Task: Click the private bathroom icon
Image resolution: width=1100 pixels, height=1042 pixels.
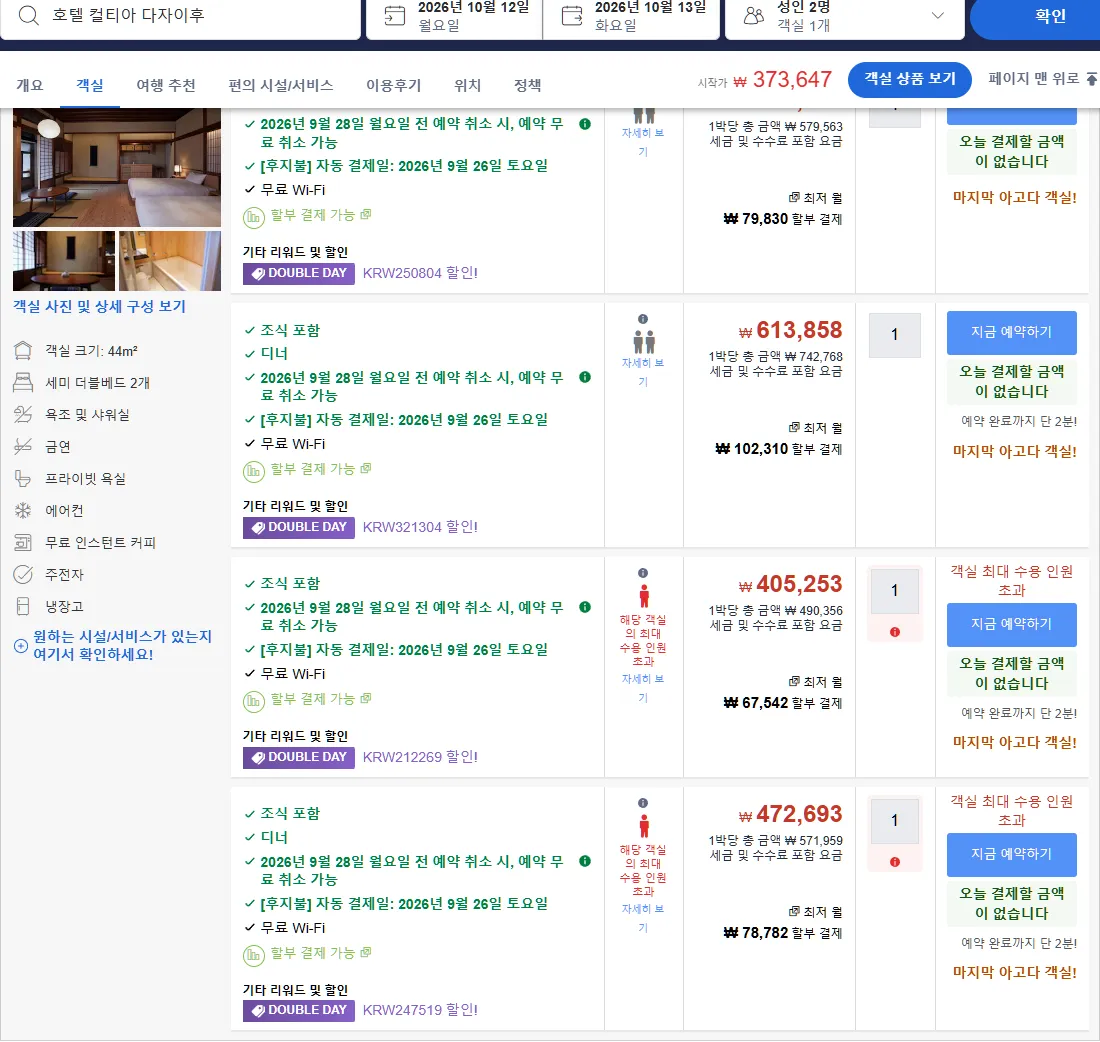Action: 23,478
